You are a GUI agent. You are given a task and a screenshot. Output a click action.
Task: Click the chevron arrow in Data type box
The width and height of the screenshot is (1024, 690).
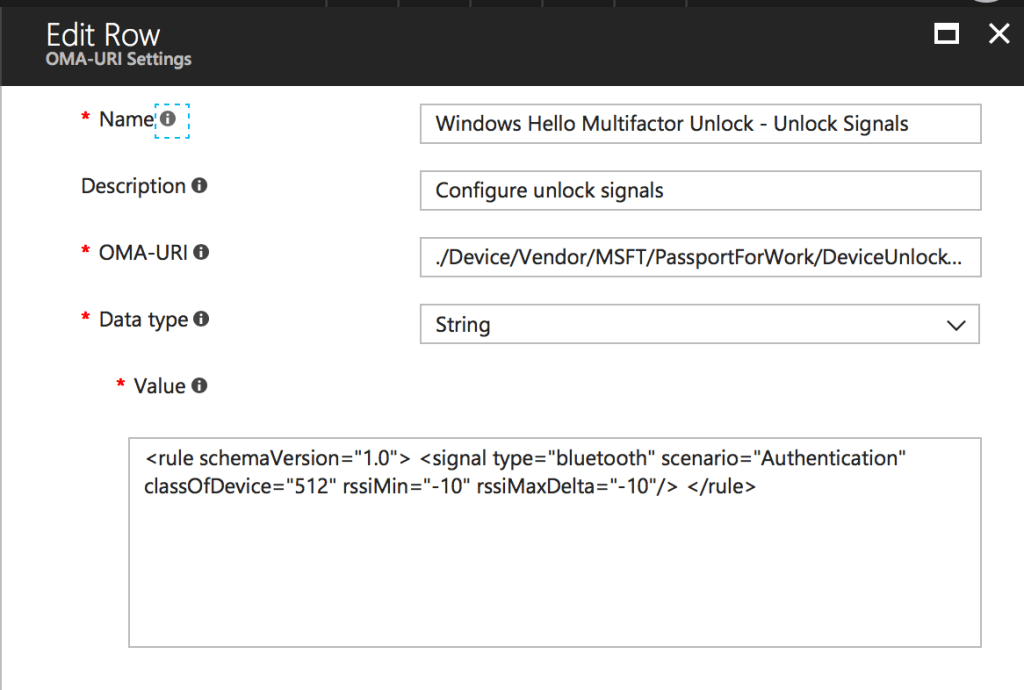[955, 325]
